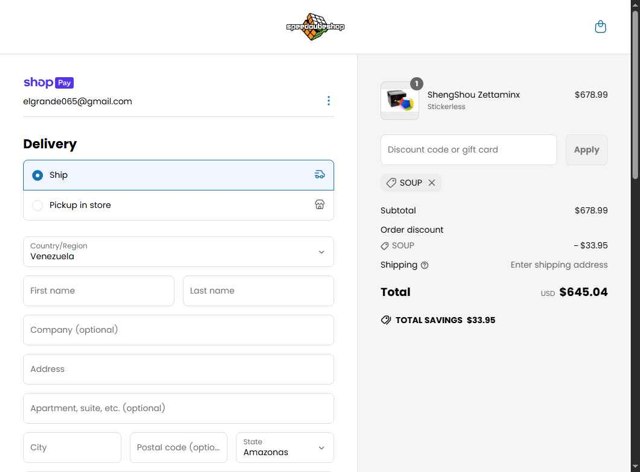Open the shopping bag cart icon

point(600,27)
